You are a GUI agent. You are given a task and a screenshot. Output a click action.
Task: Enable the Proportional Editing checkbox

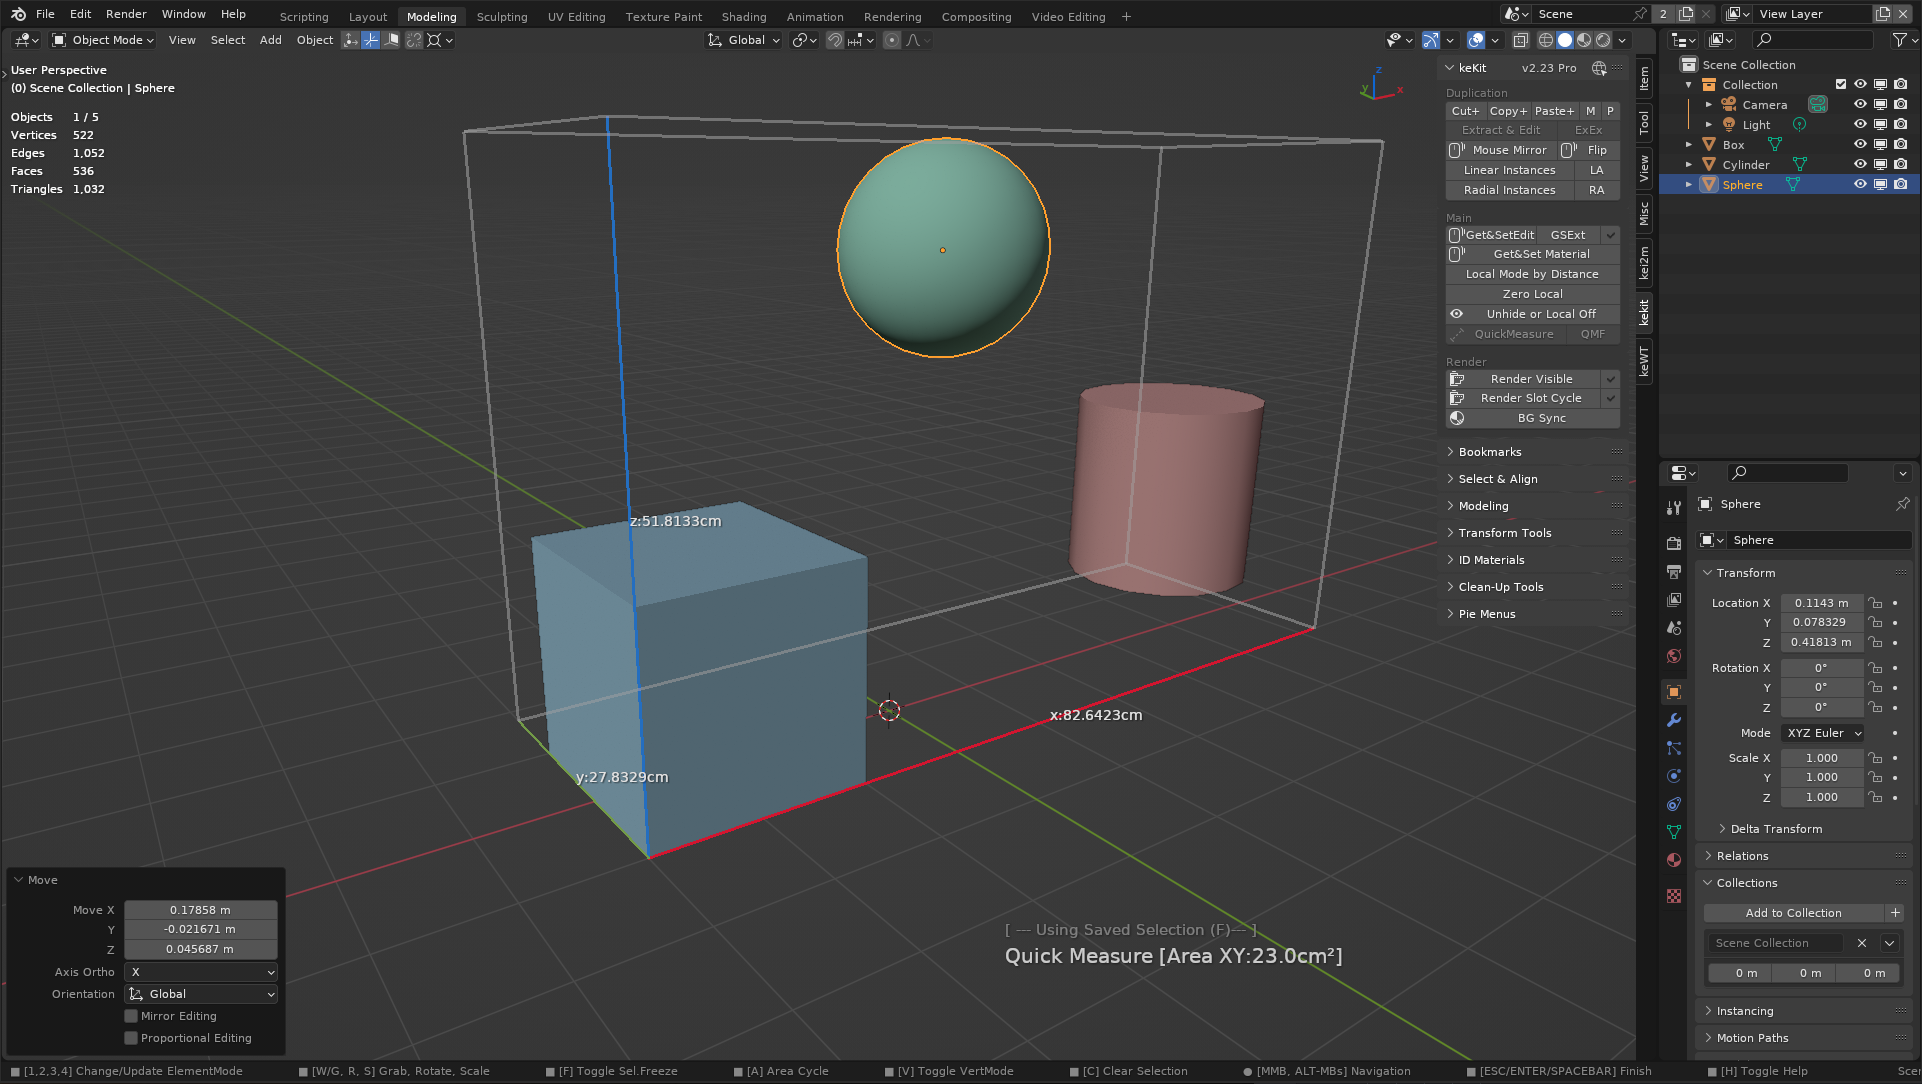pyautogui.click(x=131, y=1038)
